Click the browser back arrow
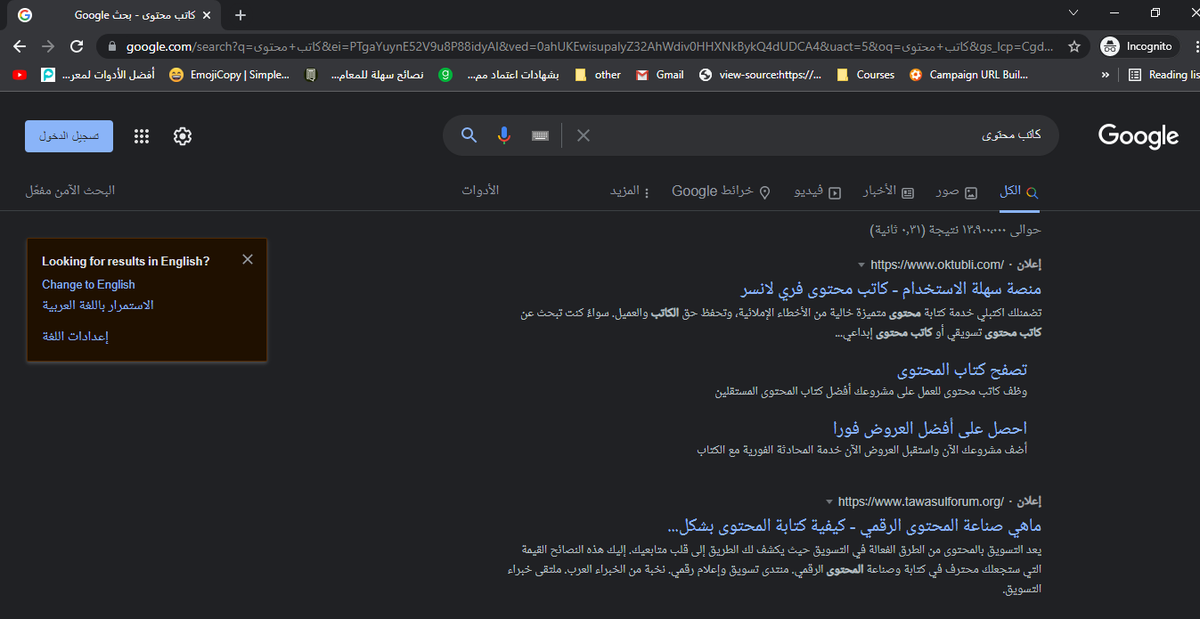 [19, 47]
